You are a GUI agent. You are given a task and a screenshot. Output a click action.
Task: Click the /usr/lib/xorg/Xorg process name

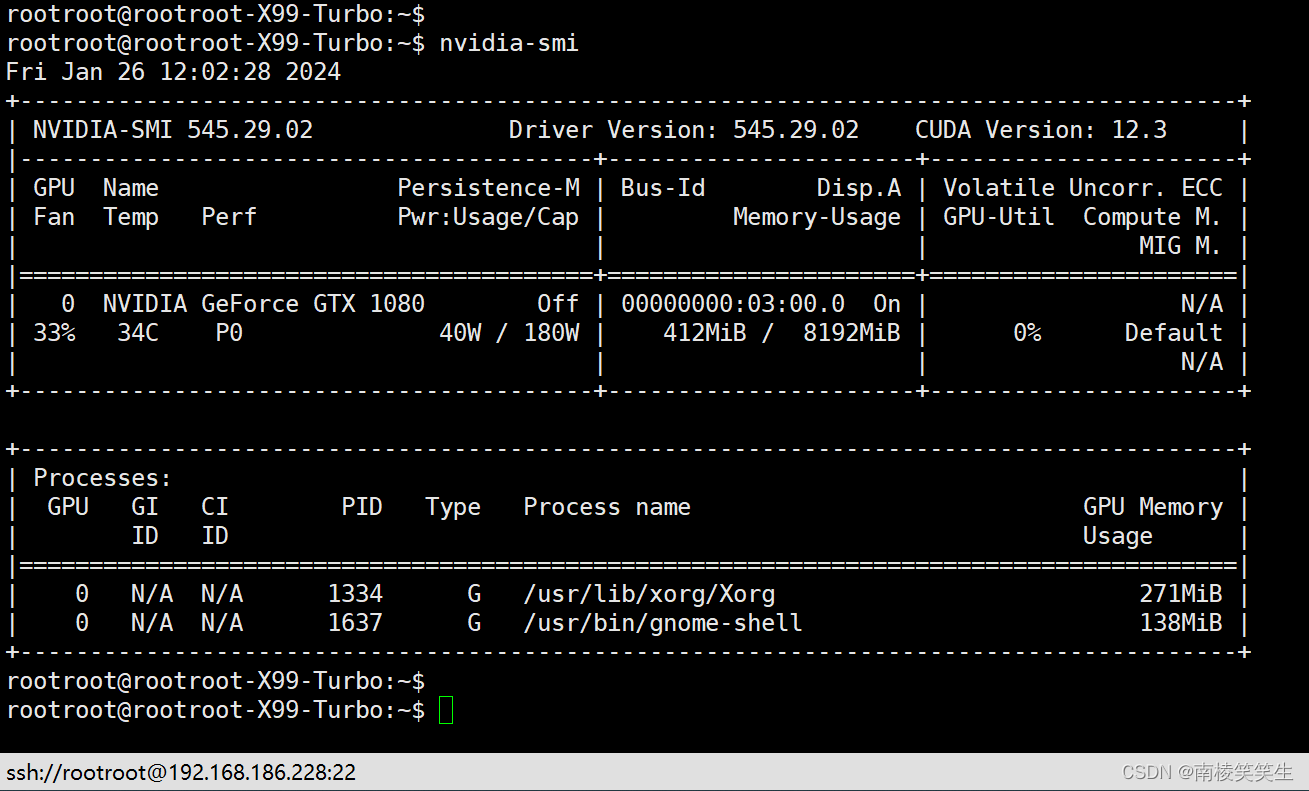(649, 594)
